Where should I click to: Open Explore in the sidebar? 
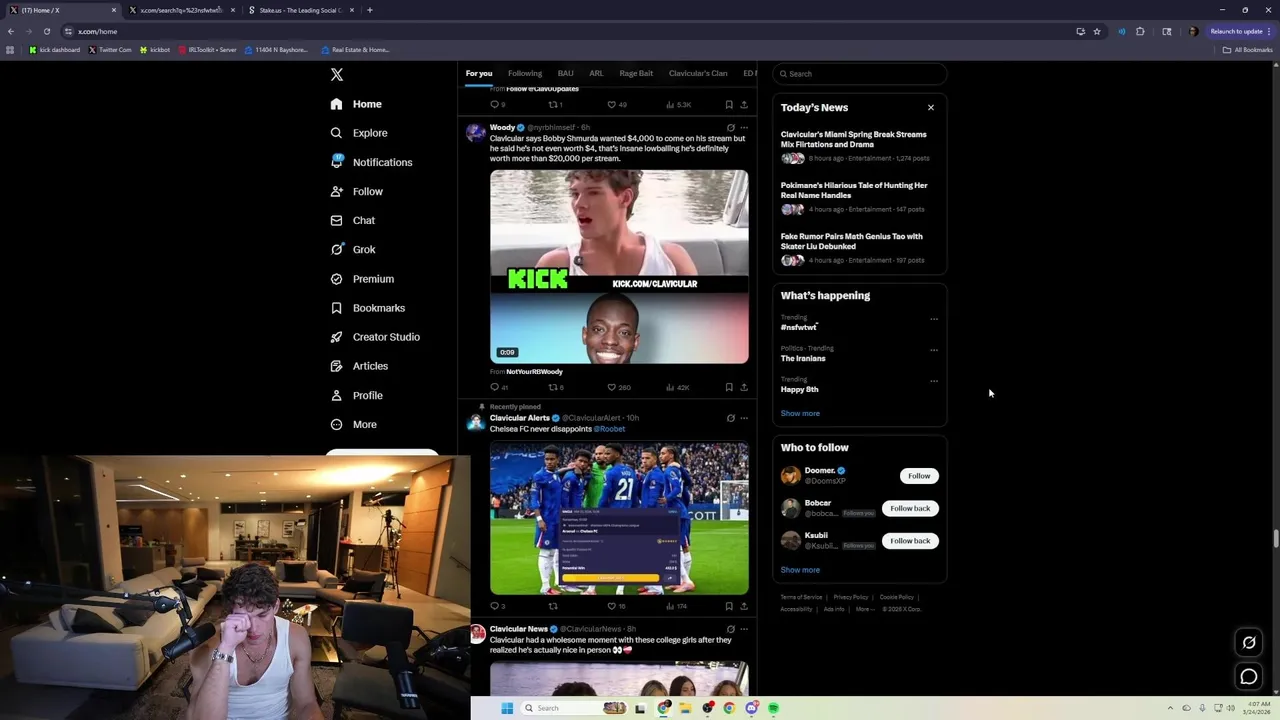[359, 133]
